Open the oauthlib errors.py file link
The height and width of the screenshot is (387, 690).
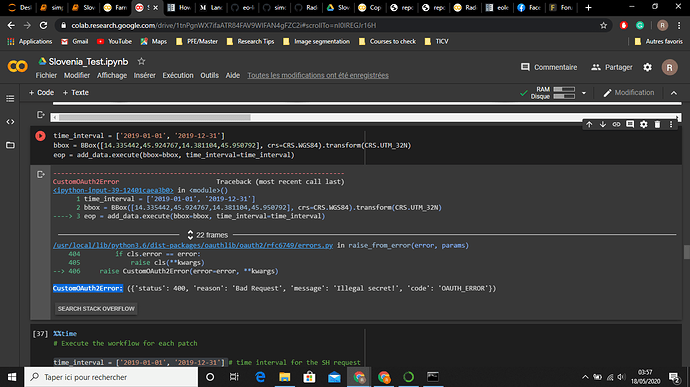[193, 245]
